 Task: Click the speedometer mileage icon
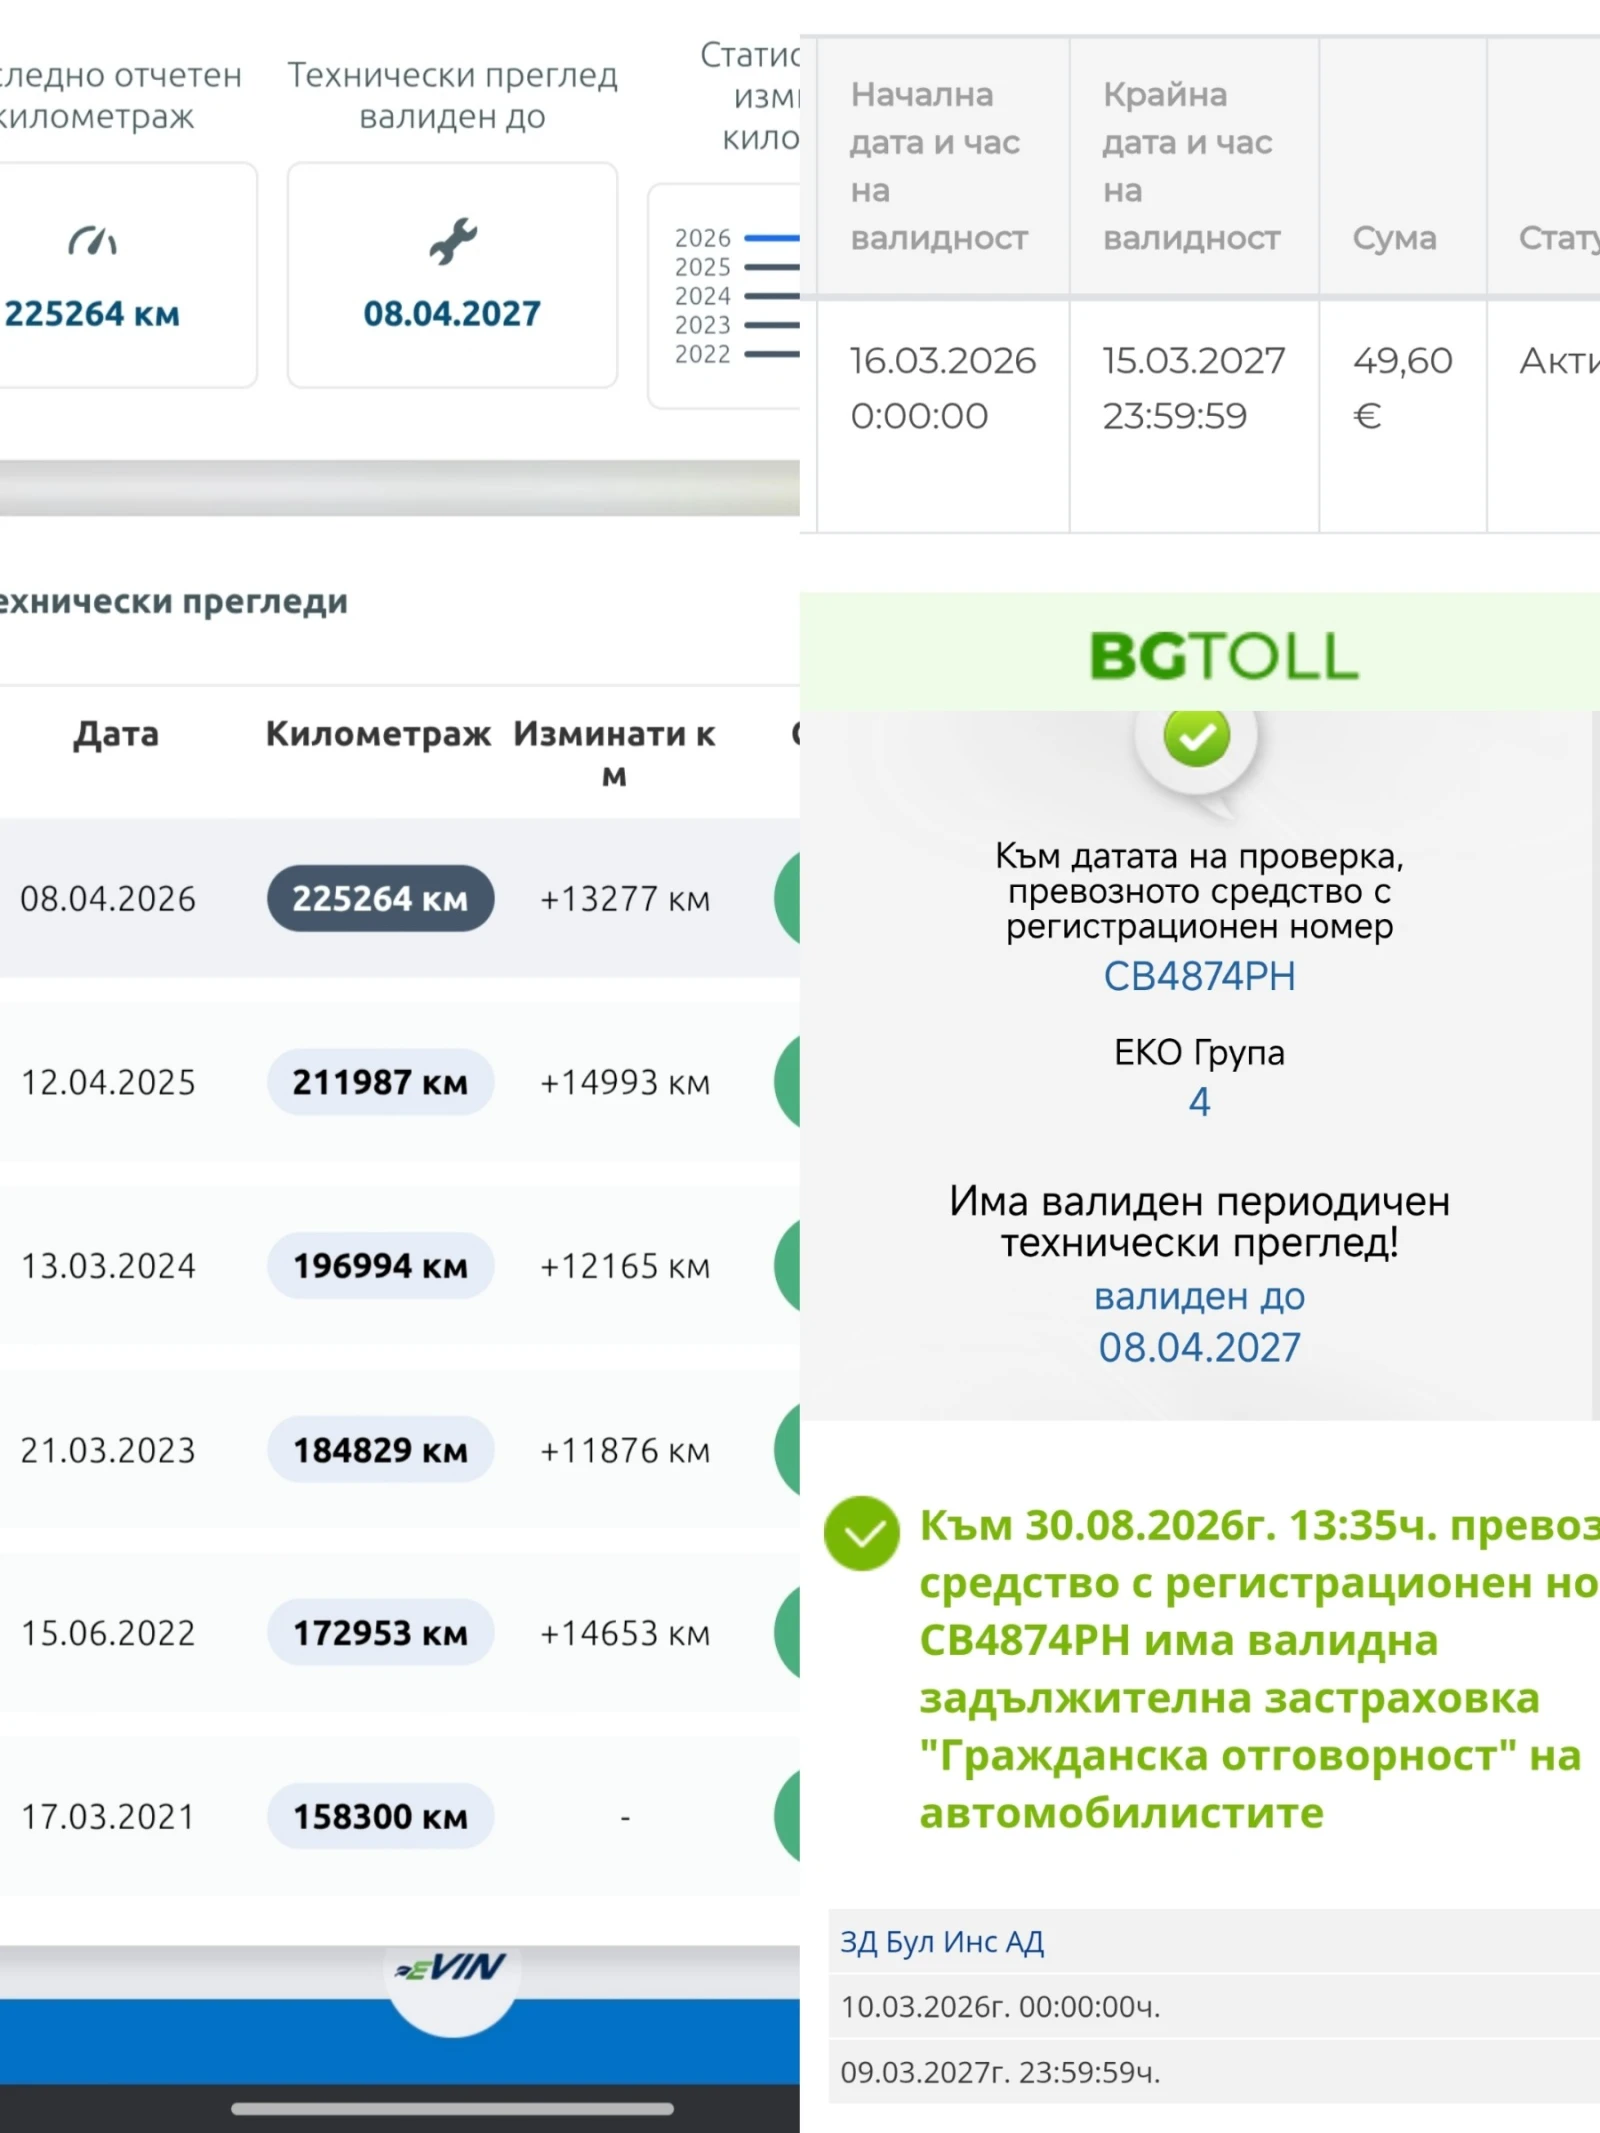[92, 241]
